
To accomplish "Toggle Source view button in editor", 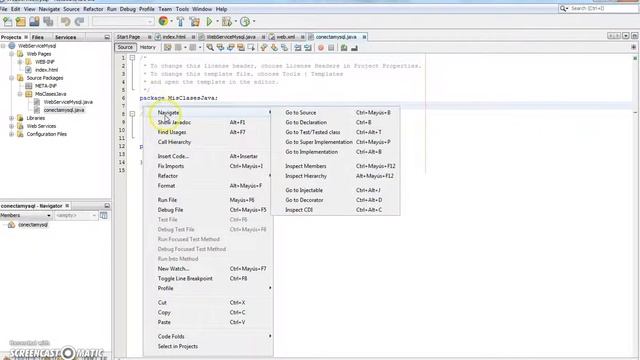I will click(x=125, y=47).
